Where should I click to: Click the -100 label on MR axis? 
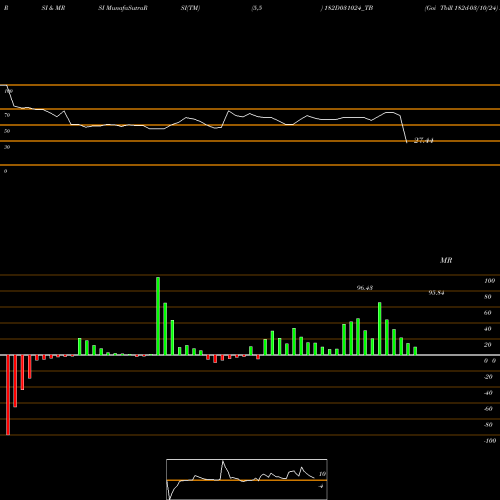click(x=490, y=441)
